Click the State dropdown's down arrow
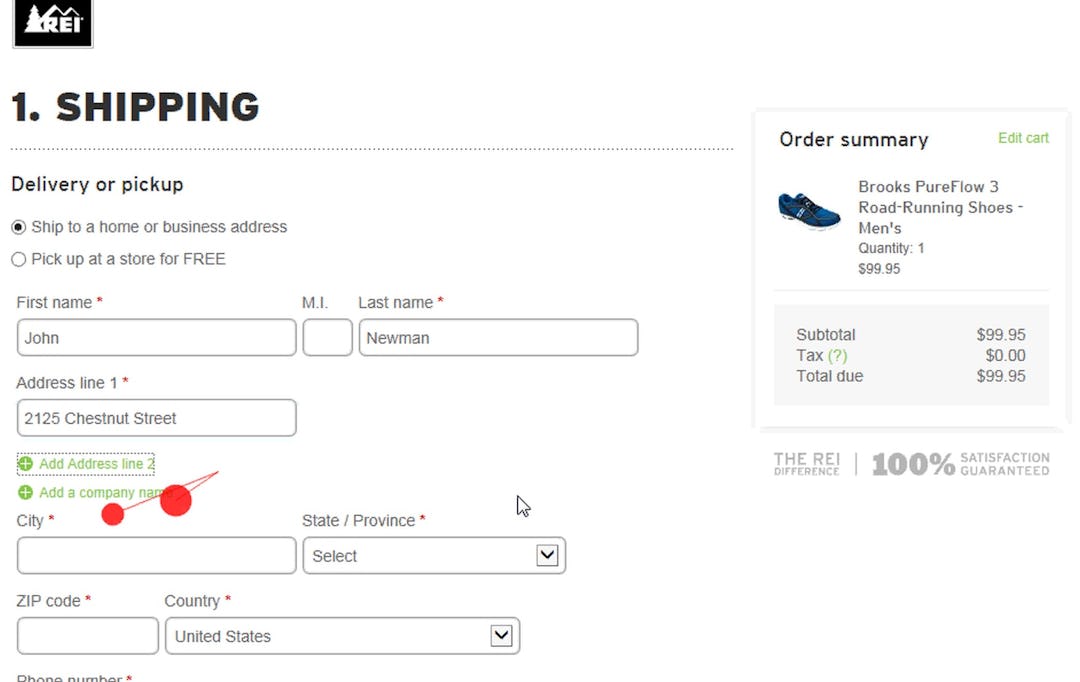The width and height of the screenshot is (1080, 682). pyautogui.click(x=548, y=555)
